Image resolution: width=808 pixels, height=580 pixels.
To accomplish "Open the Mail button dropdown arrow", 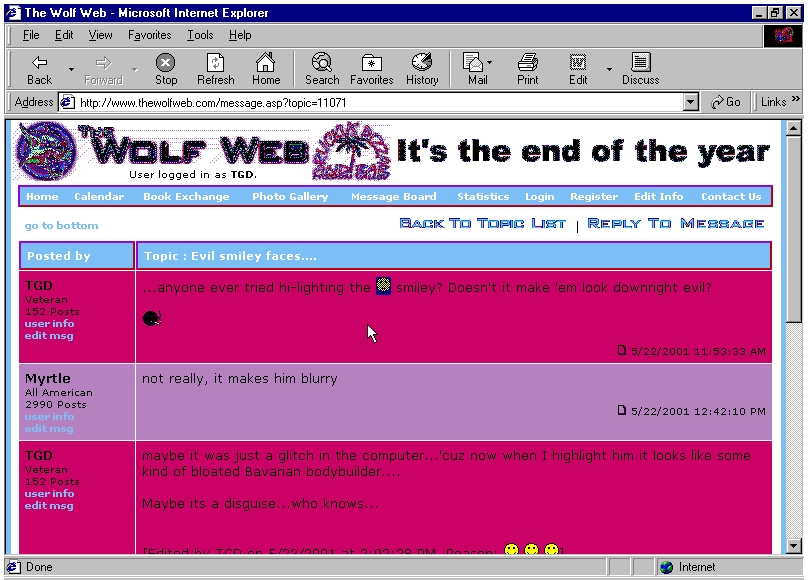I will click(x=490, y=69).
